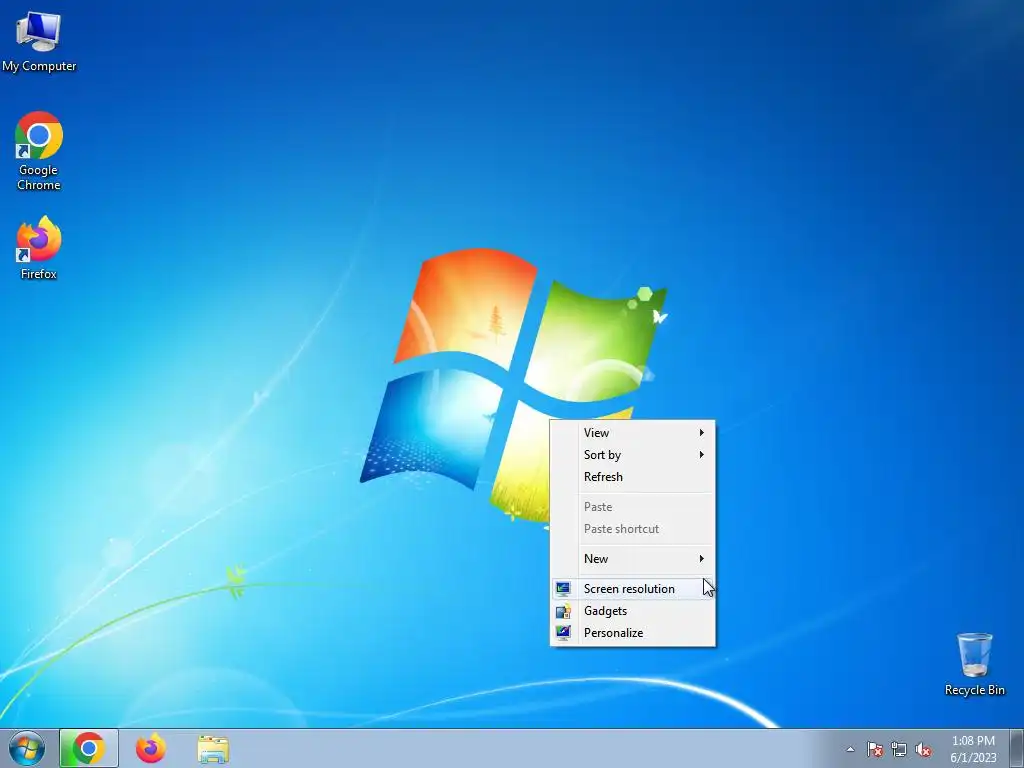This screenshot has height=768, width=1024.
Task: Click the Show desktop strip at taskbar end
Action: (x=1017, y=748)
